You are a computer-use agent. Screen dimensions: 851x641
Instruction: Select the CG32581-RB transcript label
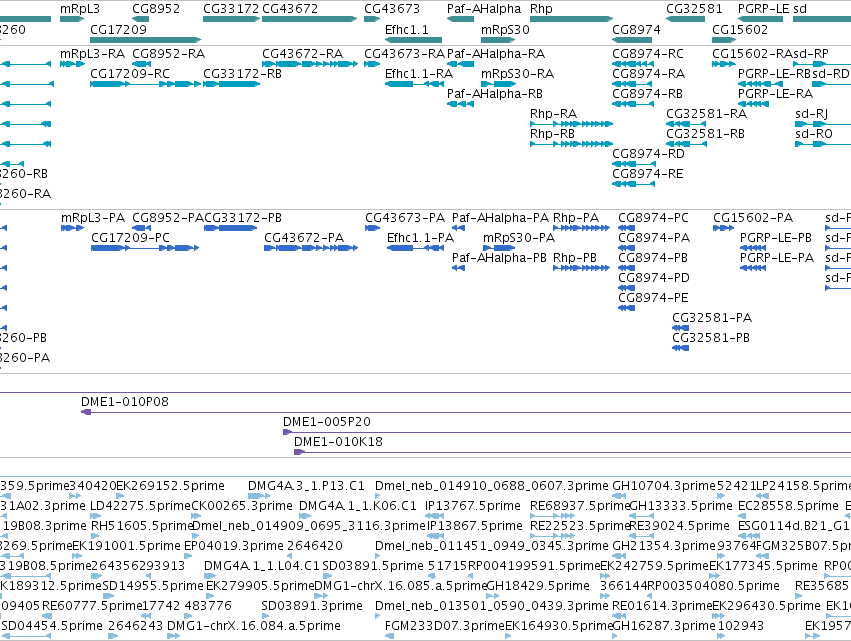point(706,134)
